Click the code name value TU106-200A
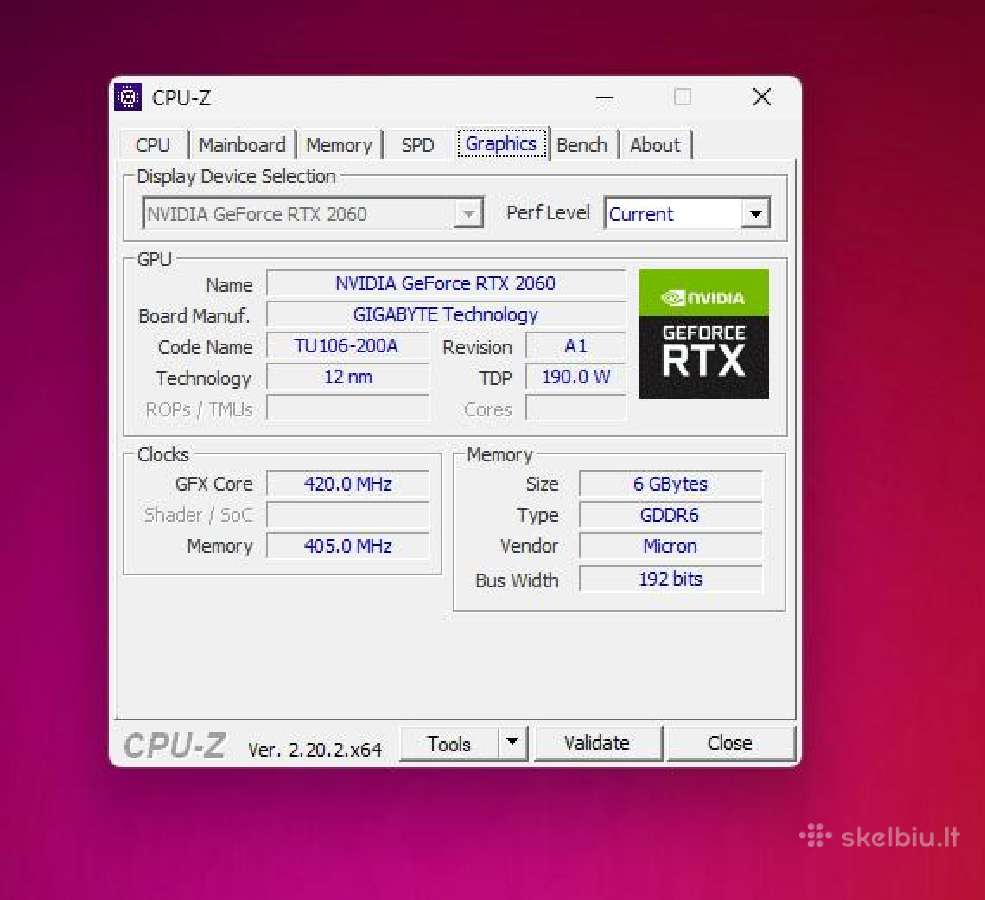Viewport: 985px width, 900px height. pyautogui.click(x=347, y=346)
